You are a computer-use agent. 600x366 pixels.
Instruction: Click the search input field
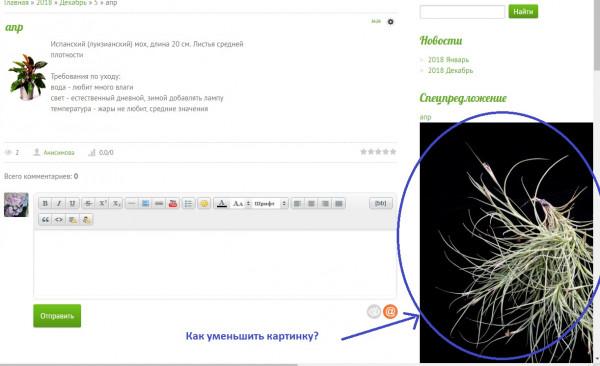462,11
